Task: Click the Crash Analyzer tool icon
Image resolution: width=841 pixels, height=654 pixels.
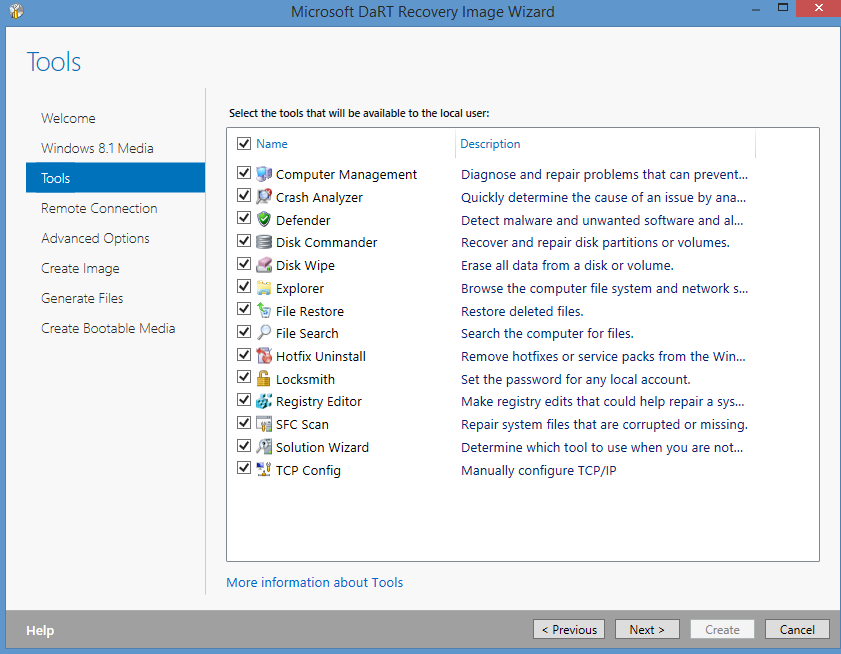Action: 263,197
